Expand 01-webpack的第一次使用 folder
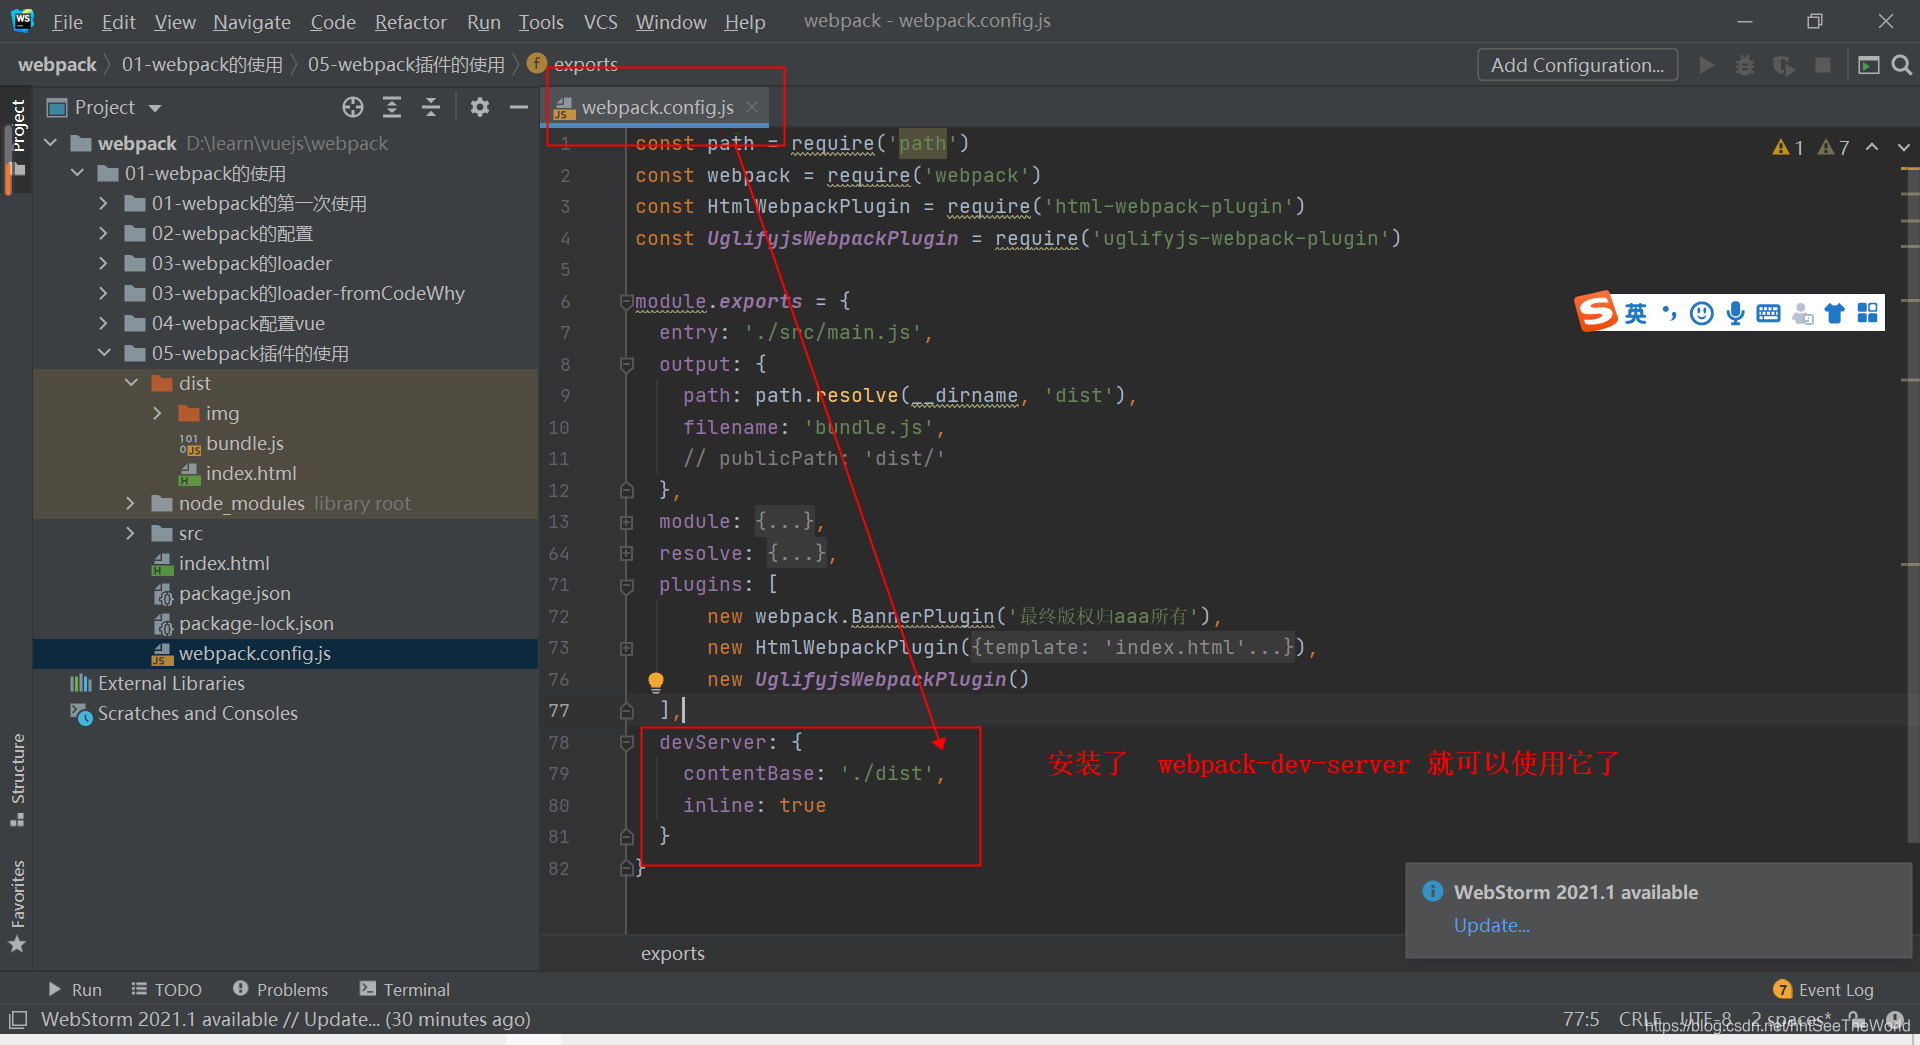 pos(104,203)
